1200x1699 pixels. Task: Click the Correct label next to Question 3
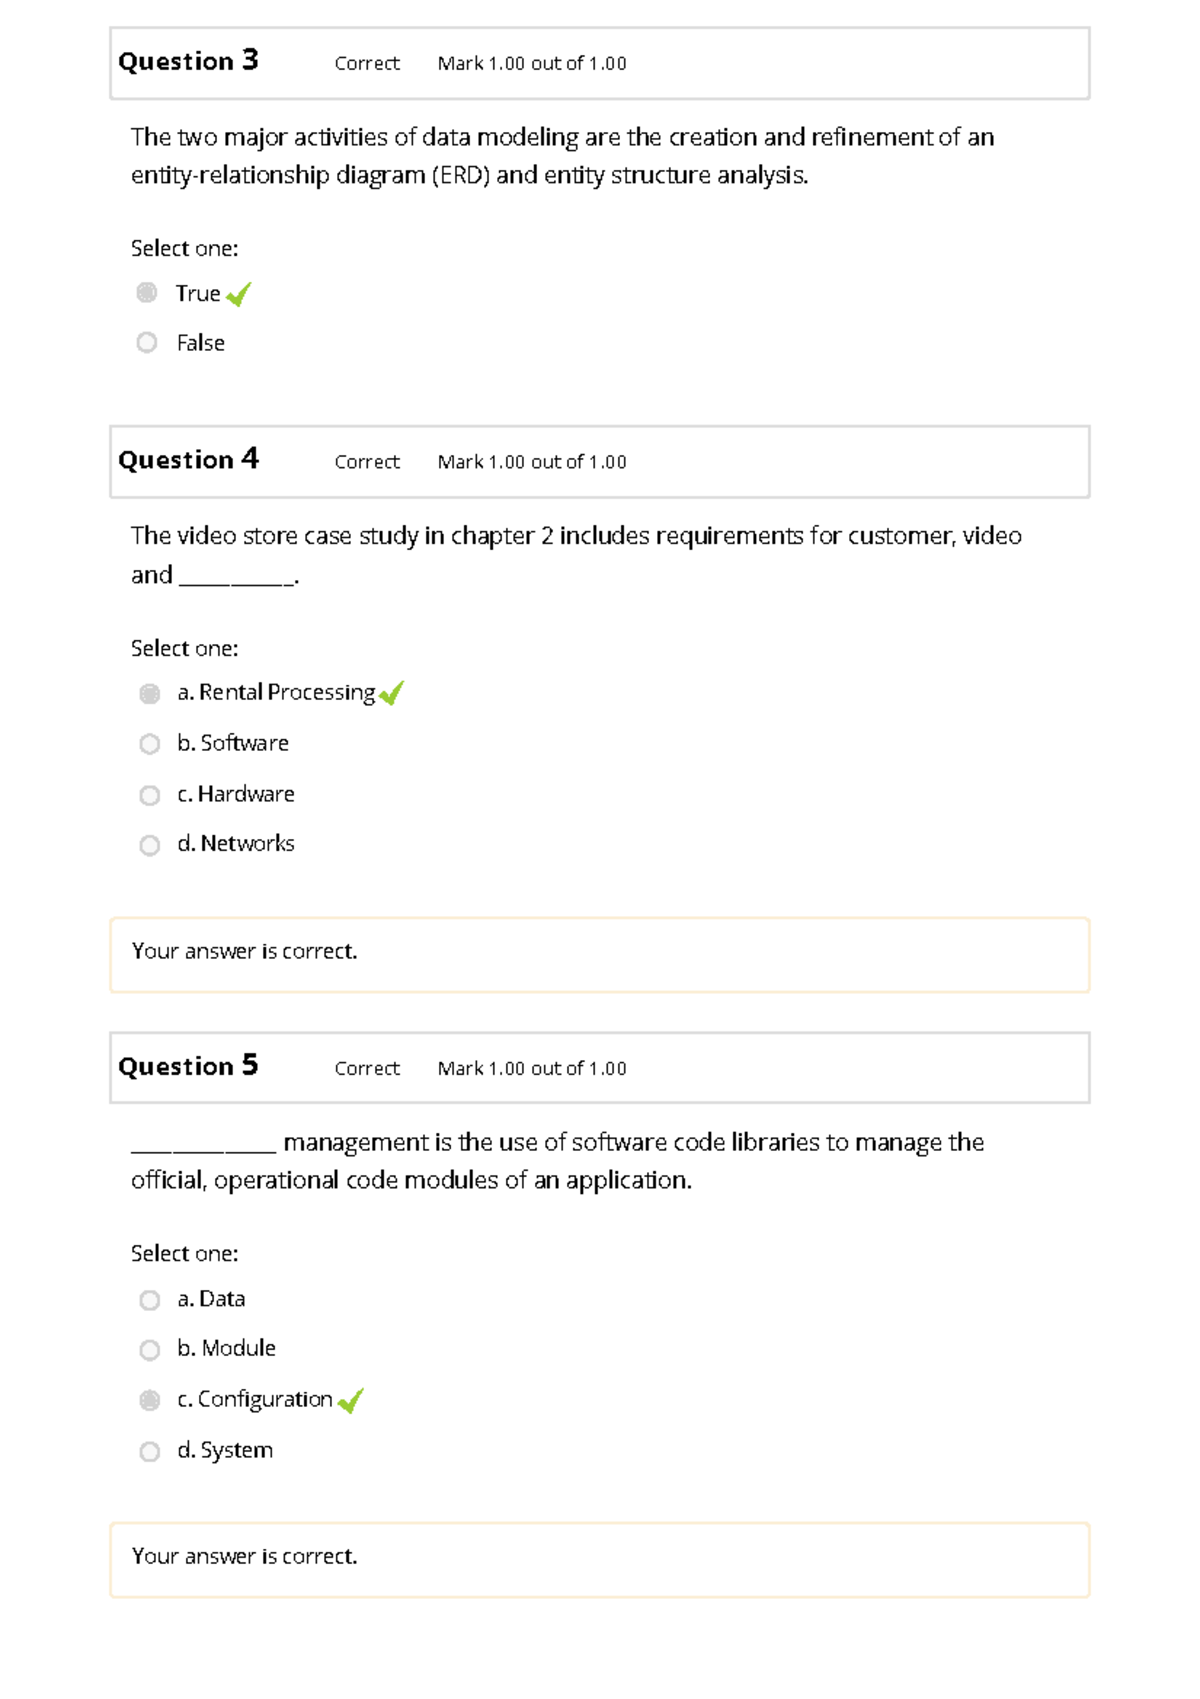click(x=366, y=63)
